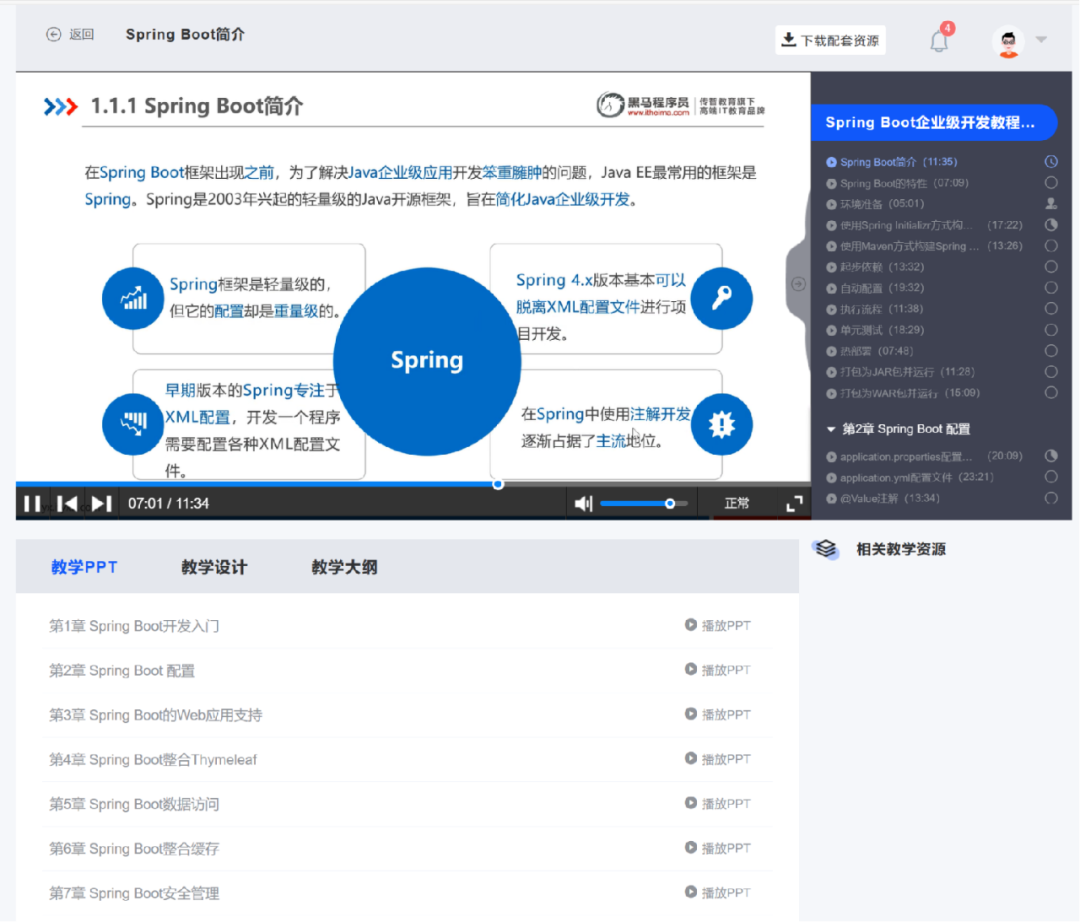Toggle completion circle for 打包为WAR包并运行
The height and width of the screenshot is (922, 1080).
(x=1051, y=392)
